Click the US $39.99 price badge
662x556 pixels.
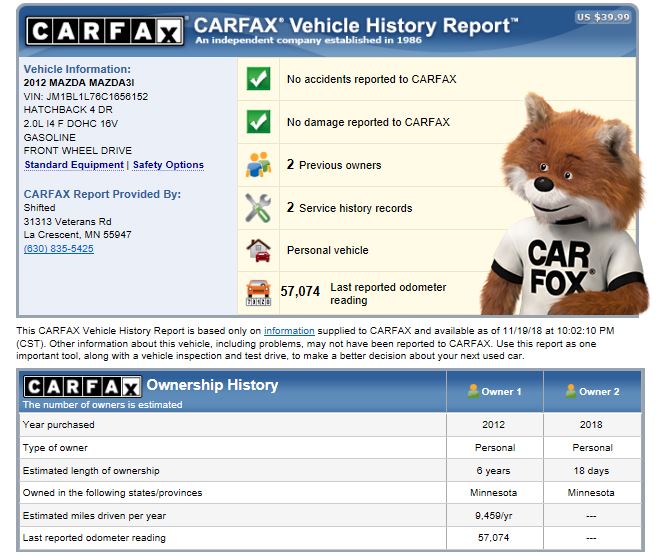click(603, 17)
